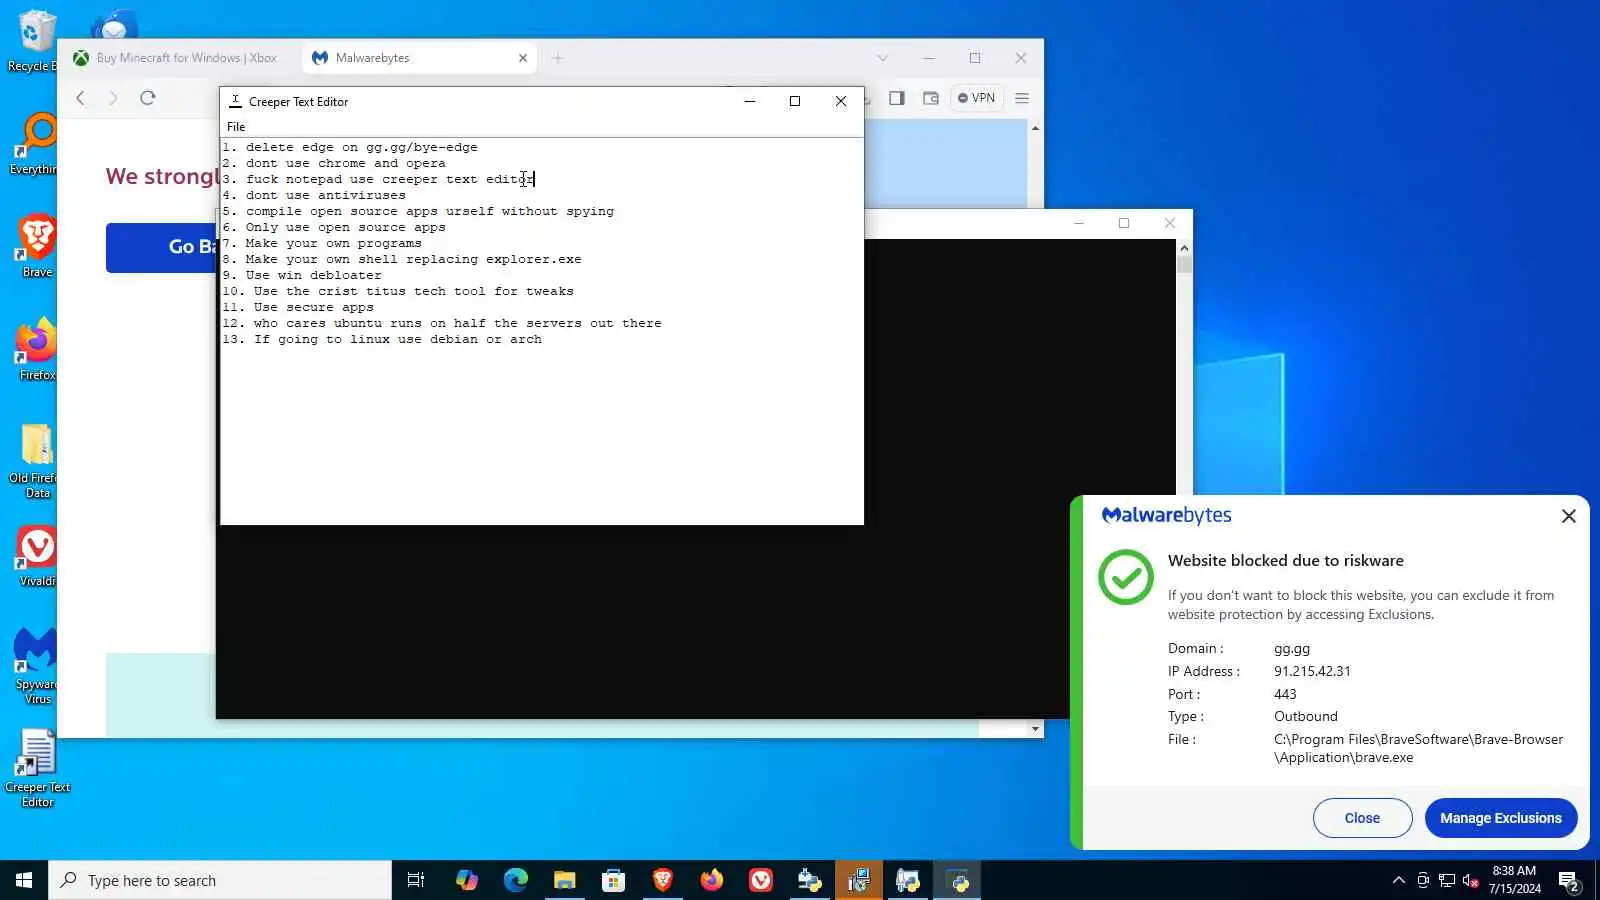Open the Firefox desktop shortcut
The height and width of the screenshot is (900, 1600).
37,349
